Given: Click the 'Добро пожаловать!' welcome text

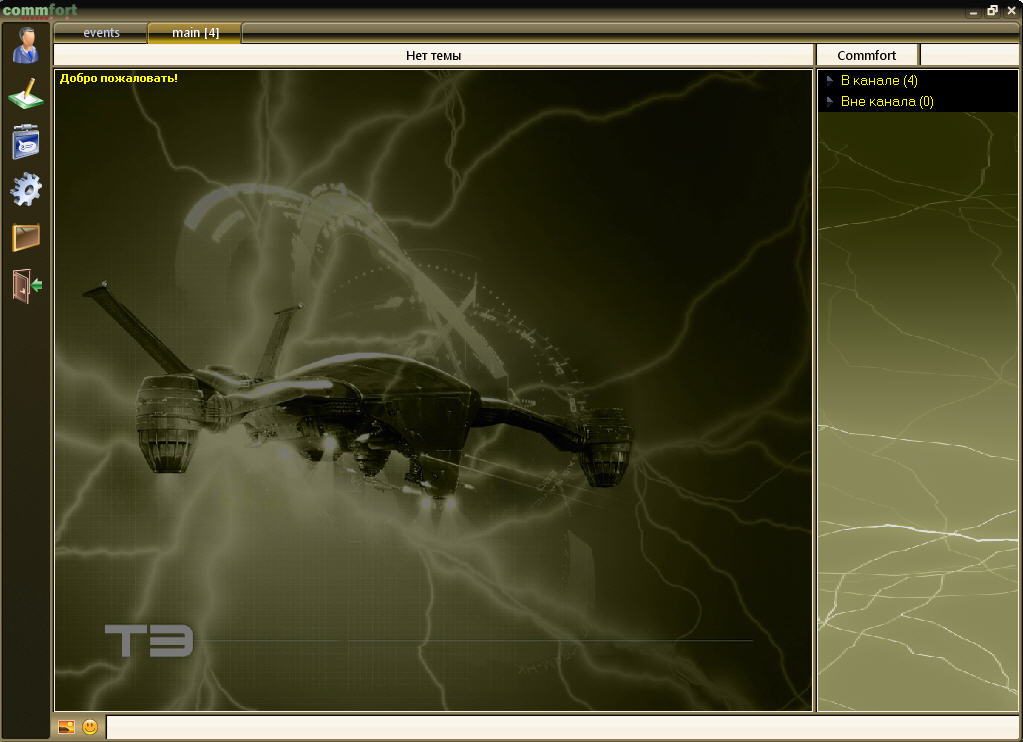Looking at the screenshot, I should (119, 78).
